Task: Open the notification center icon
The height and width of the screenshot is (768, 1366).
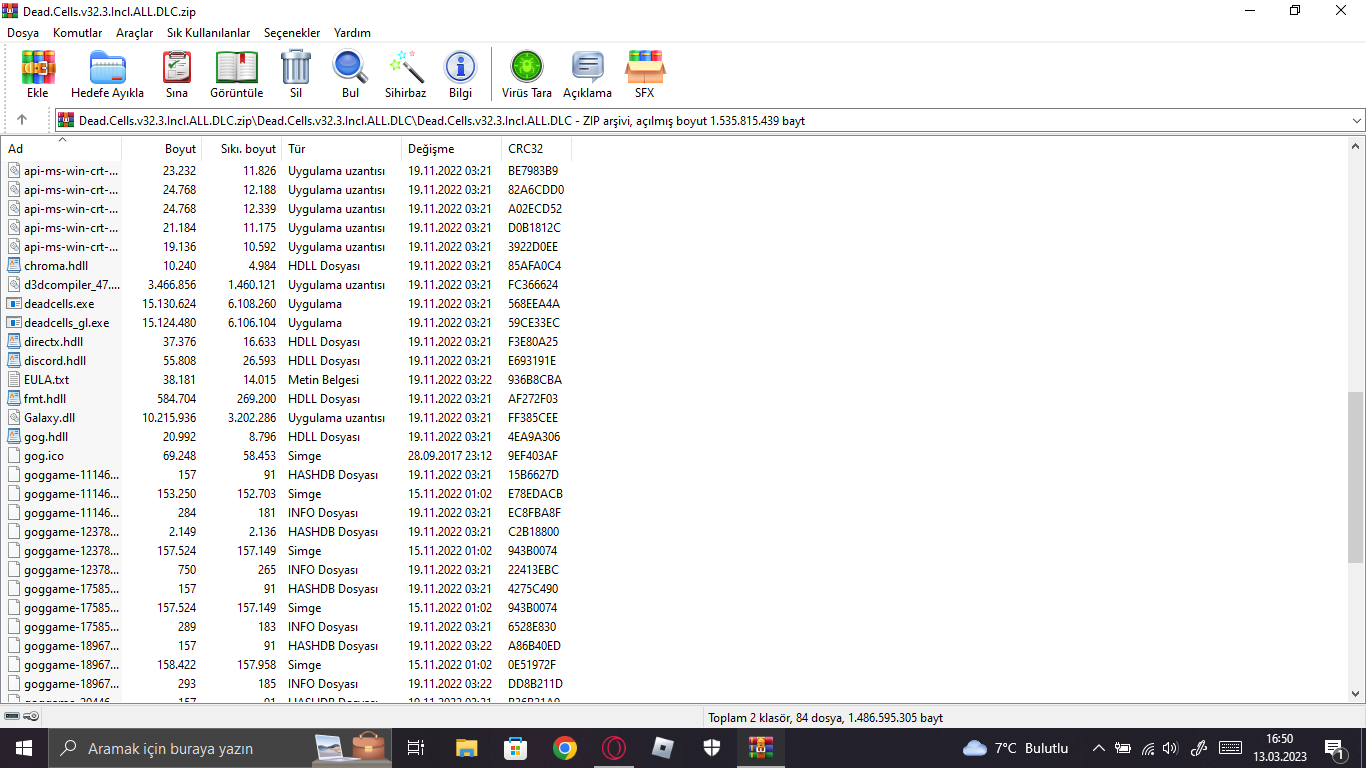Action: [x=1334, y=748]
